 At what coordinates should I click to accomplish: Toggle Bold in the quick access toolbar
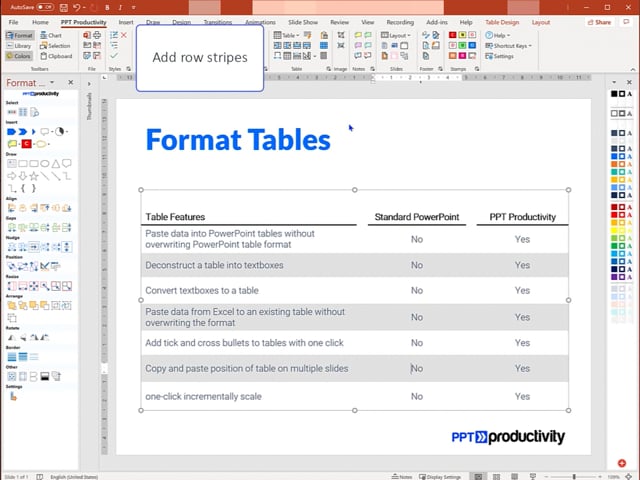107,7
